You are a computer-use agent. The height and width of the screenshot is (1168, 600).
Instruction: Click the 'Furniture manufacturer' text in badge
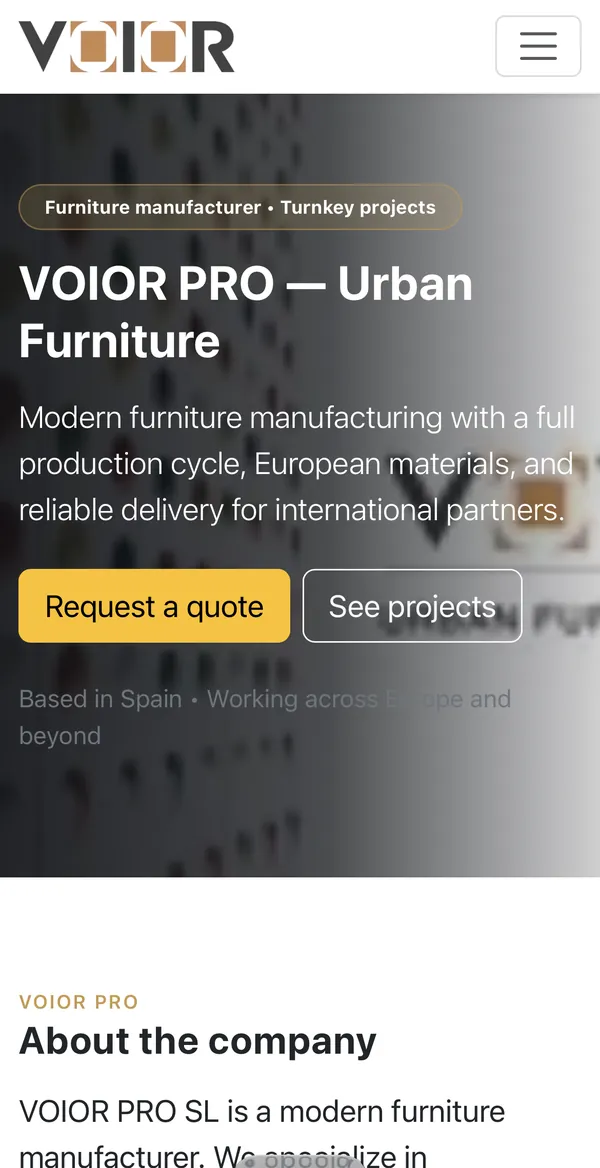[153, 207]
